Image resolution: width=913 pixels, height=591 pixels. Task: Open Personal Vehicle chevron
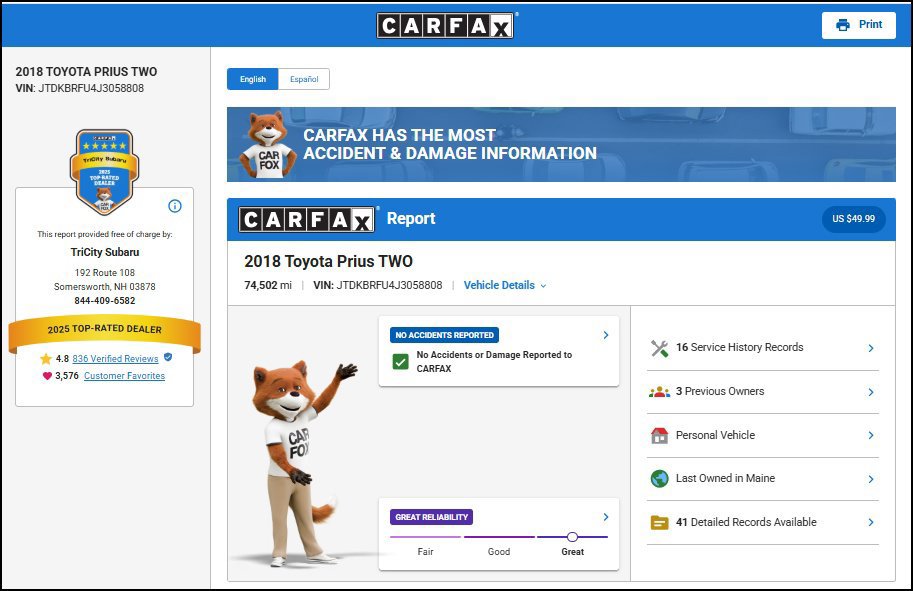point(870,435)
